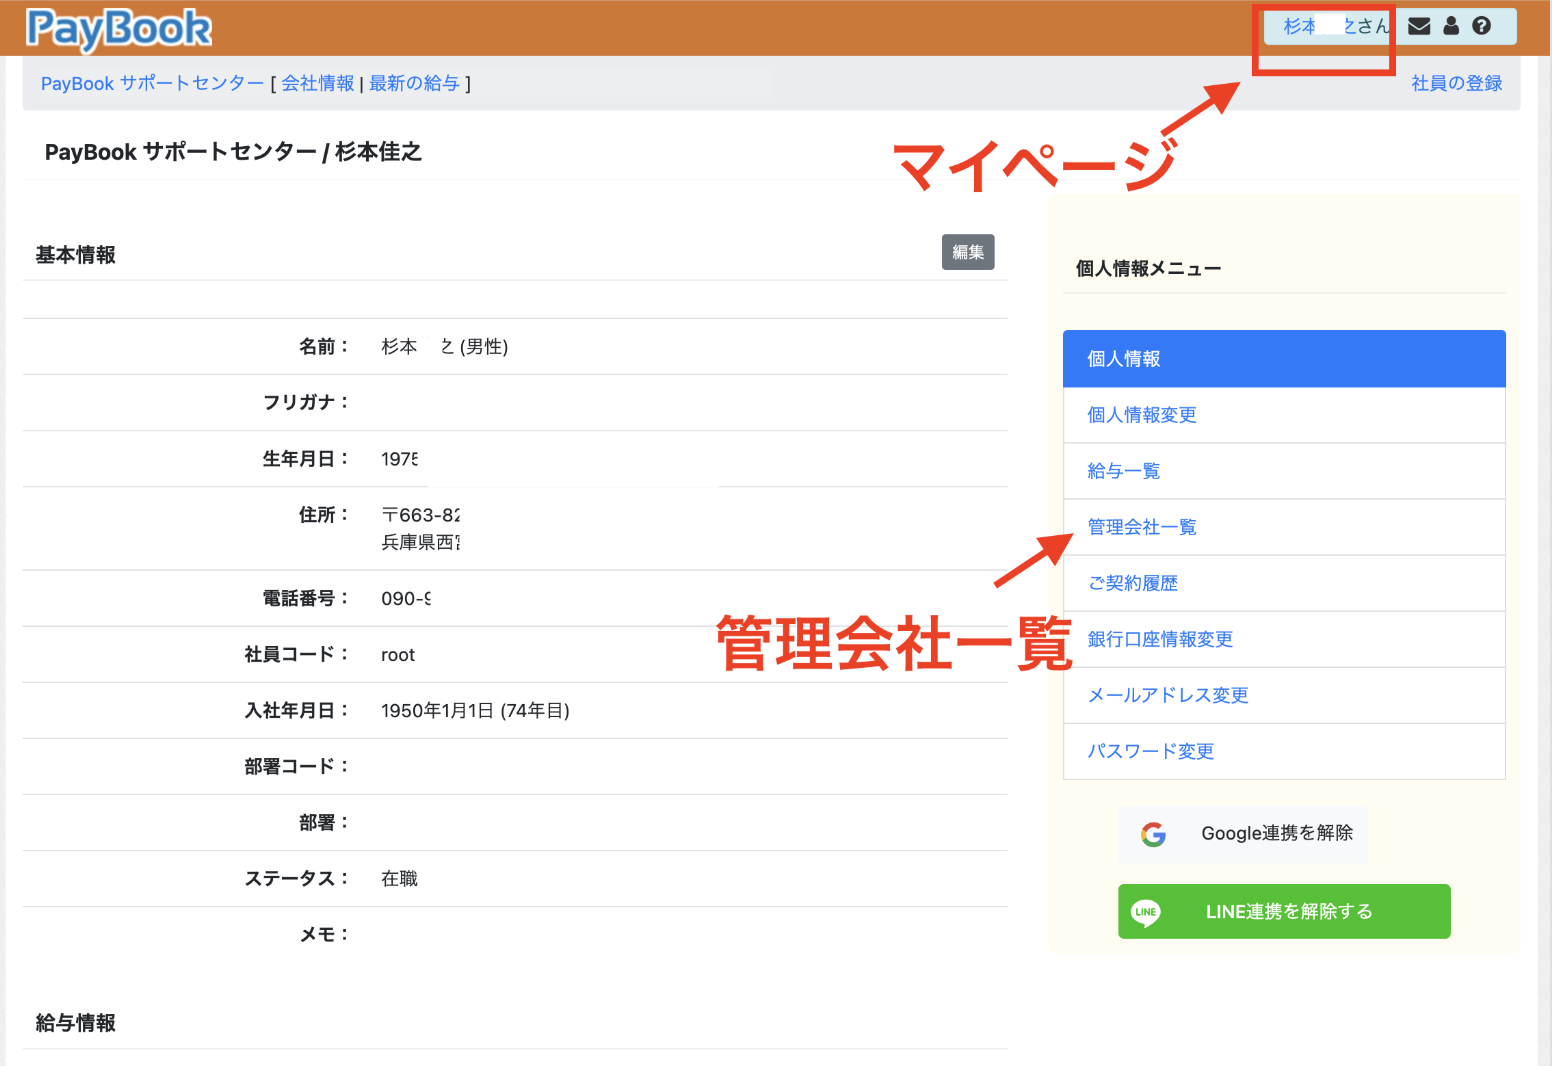Click the ステータス value 在職
1556x1066 pixels.
click(x=399, y=879)
